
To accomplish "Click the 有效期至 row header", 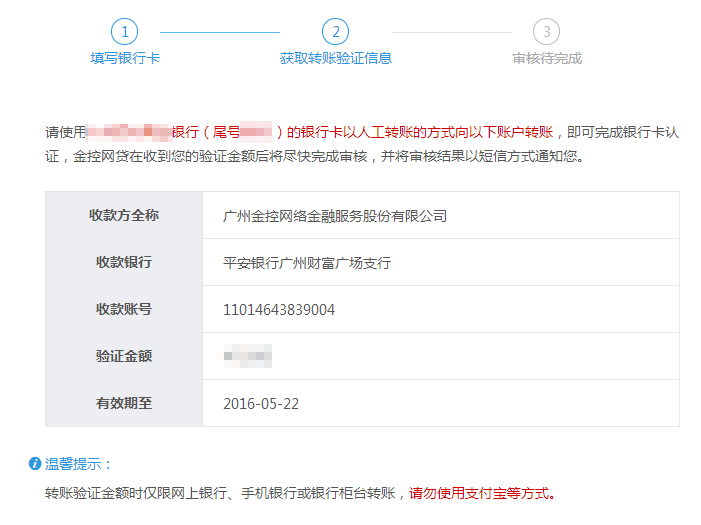I will [x=124, y=404].
